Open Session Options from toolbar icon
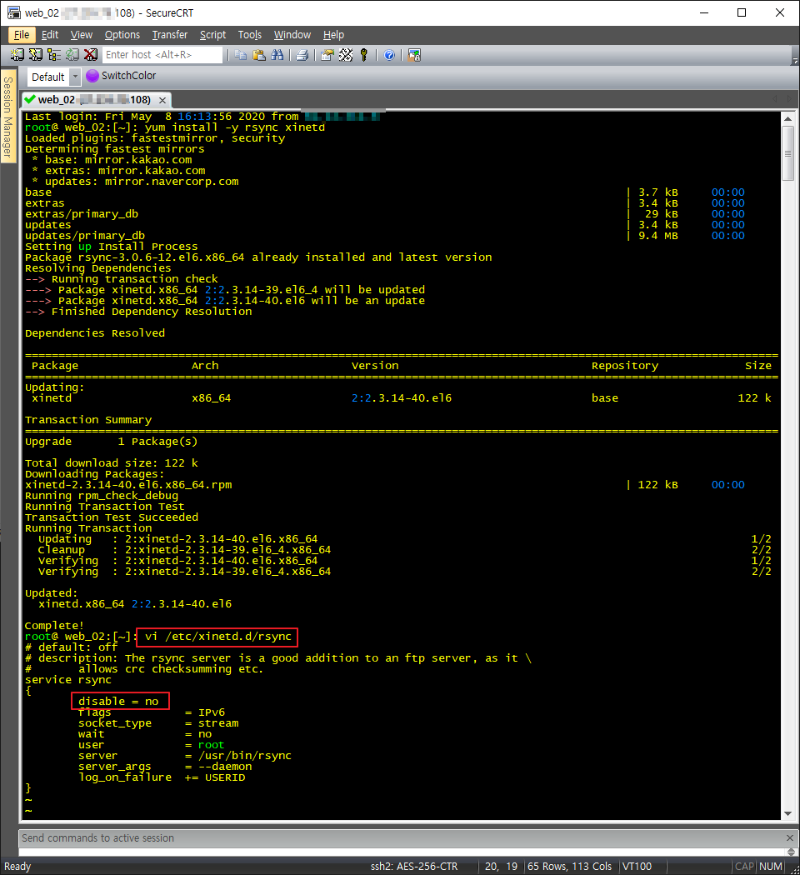 327,55
